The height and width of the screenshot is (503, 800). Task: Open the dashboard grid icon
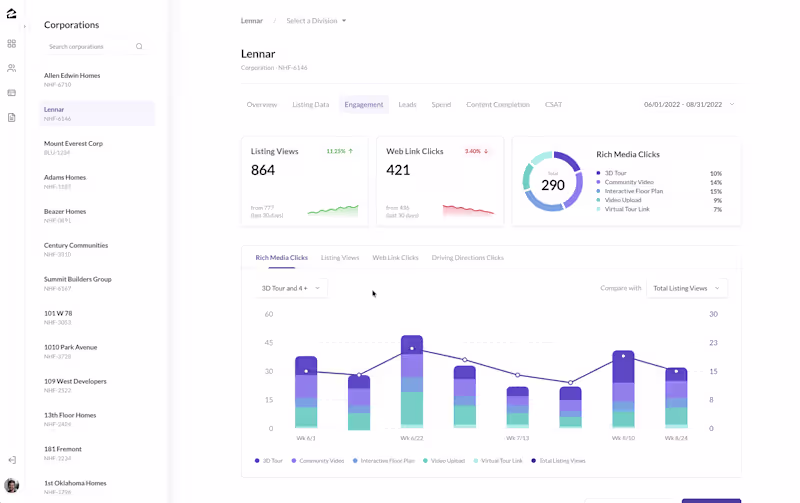tap(12, 44)
